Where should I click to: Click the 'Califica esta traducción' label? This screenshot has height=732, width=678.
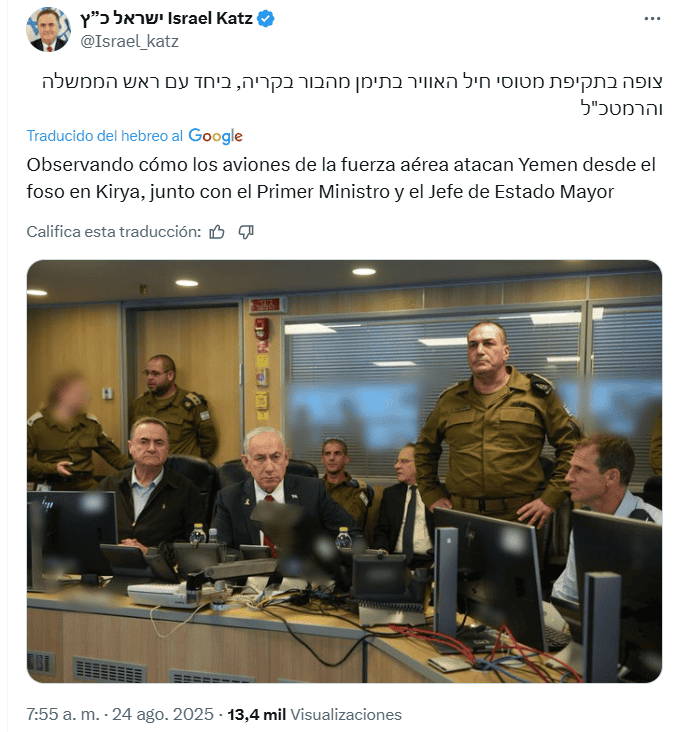pos(113,232)
